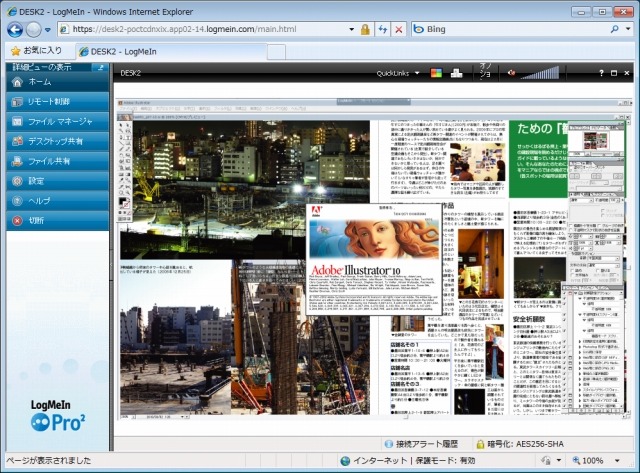Viewport: 640px width, 473px height.
Task: Select the DESK2 - LogMeIn browser tab
Action: (171, 52)
